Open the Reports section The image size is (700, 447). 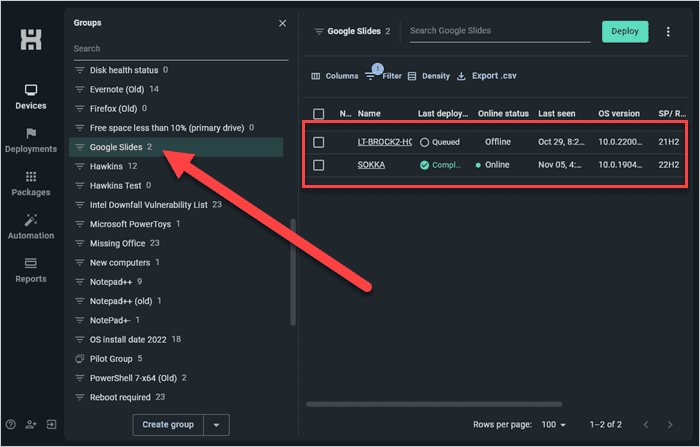tap(31, 270)
